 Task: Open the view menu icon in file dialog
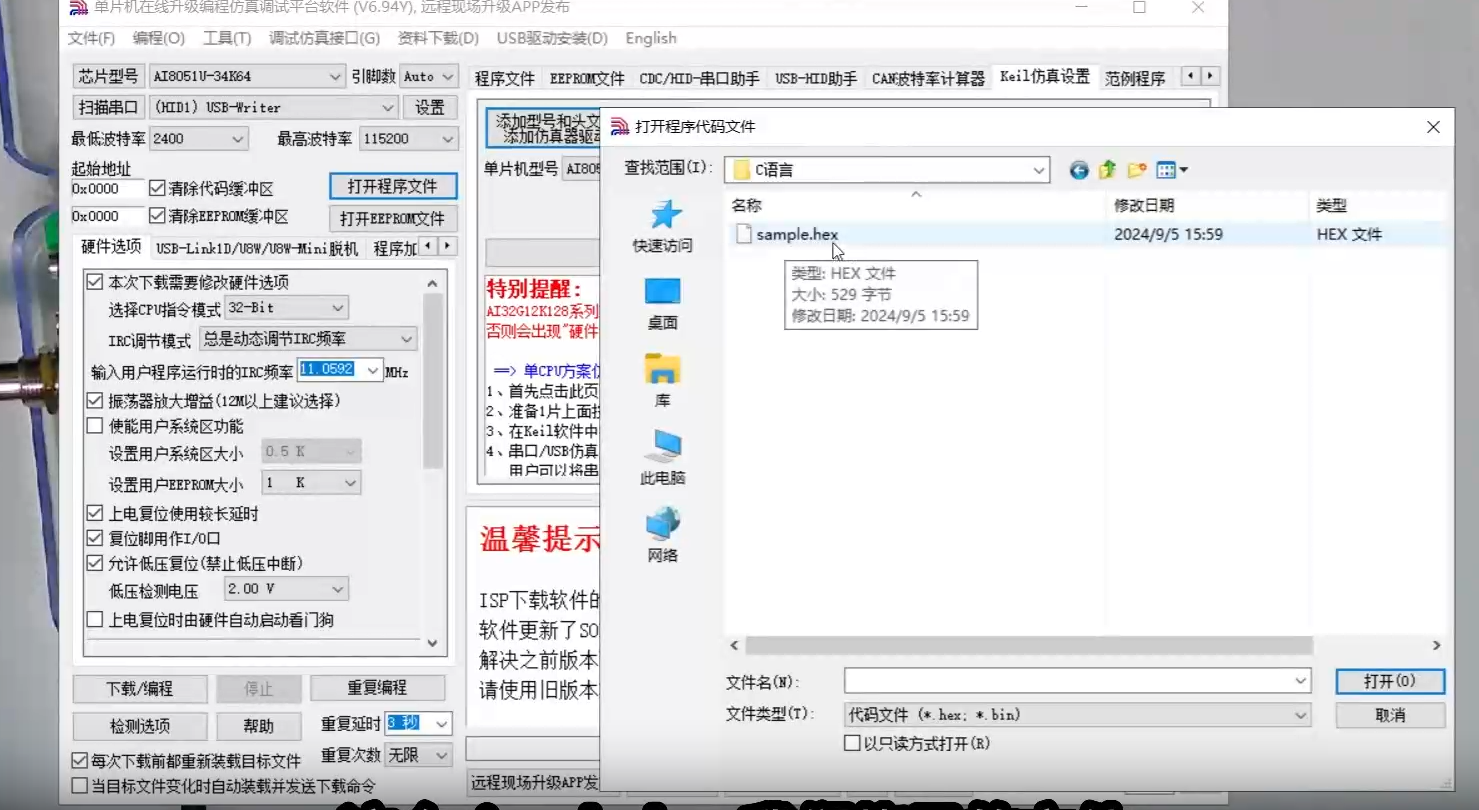click(1171, 170)
